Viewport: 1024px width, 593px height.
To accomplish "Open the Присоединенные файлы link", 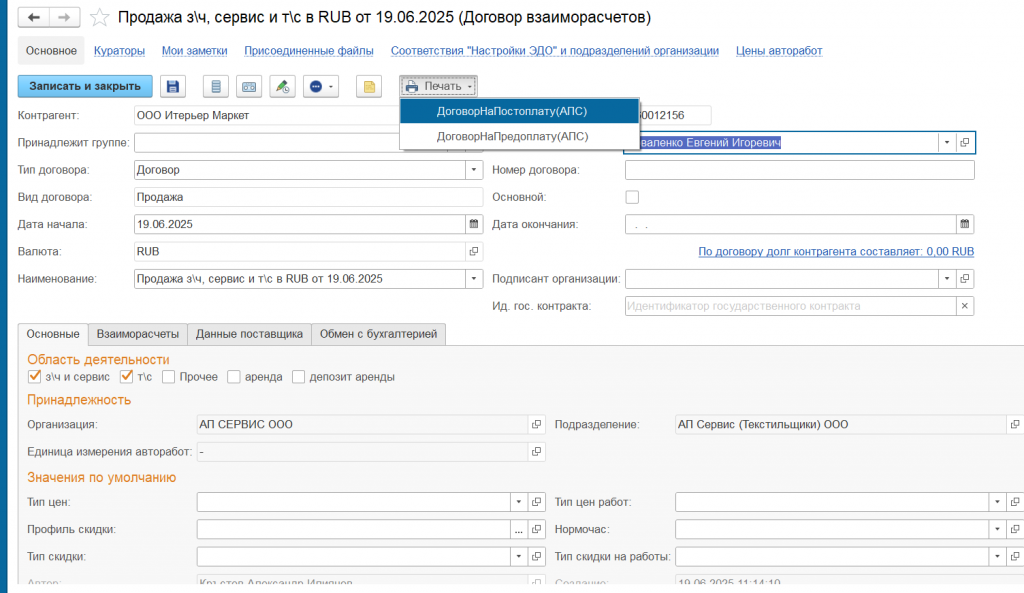I will coord(309,50).
